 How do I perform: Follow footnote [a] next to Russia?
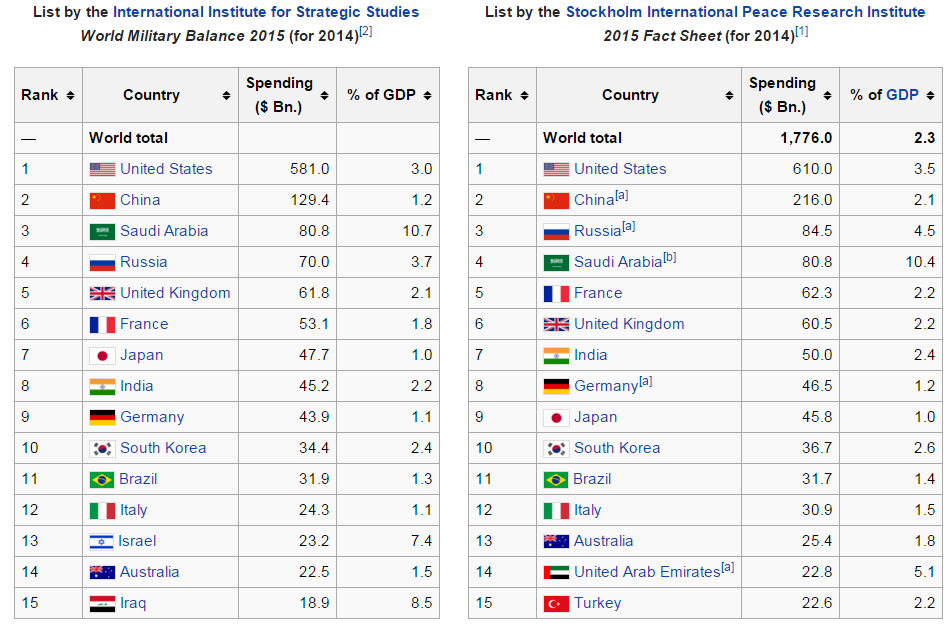tap(628, 226)
